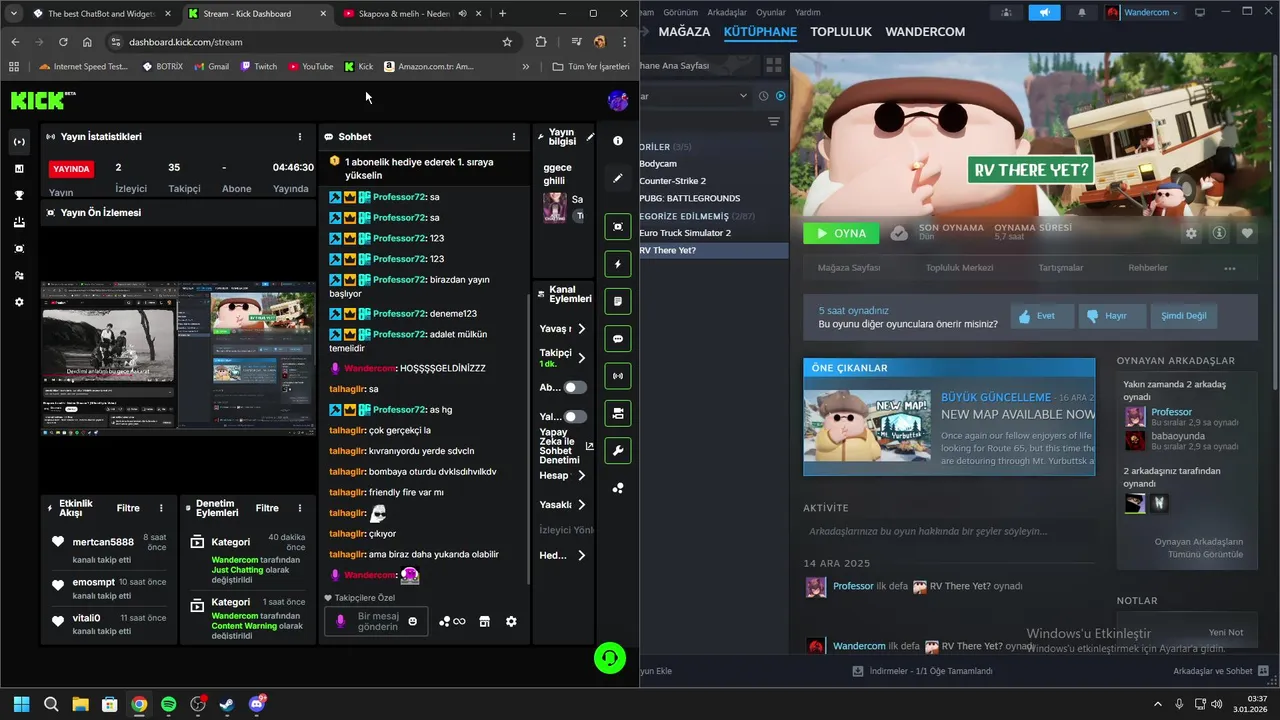Add RV There Yet? to favorites with heart
Viewport: 1280px width, 720px height.
point(1247,233)
